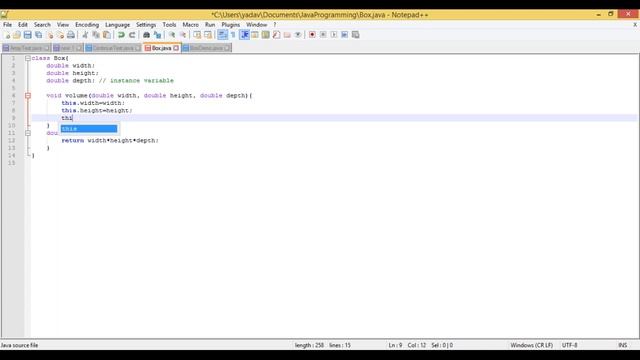Open the ? help menu

[x=275, y=25]
